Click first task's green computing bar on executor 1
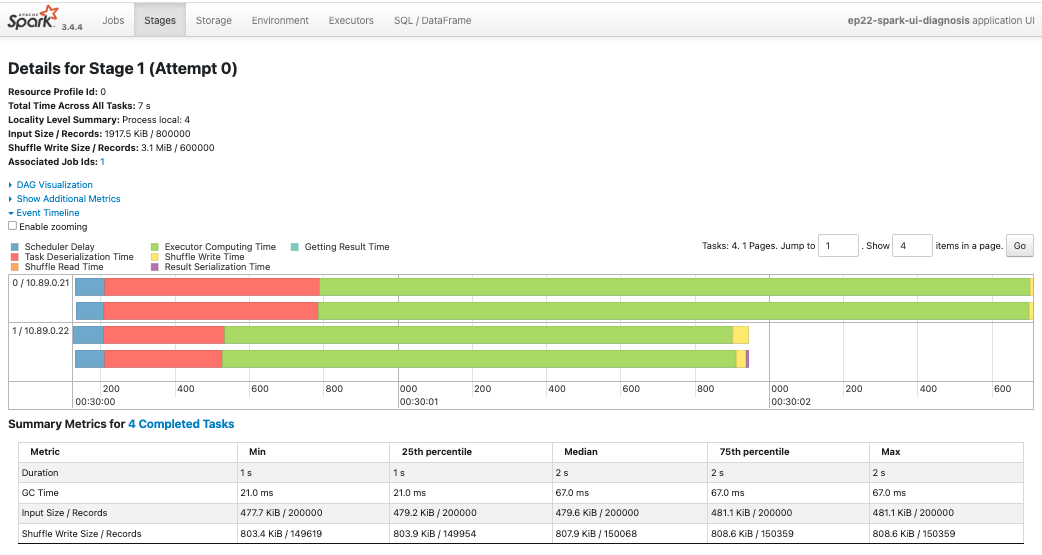Viewport: 1042px width, 555px height. (478, 335)
